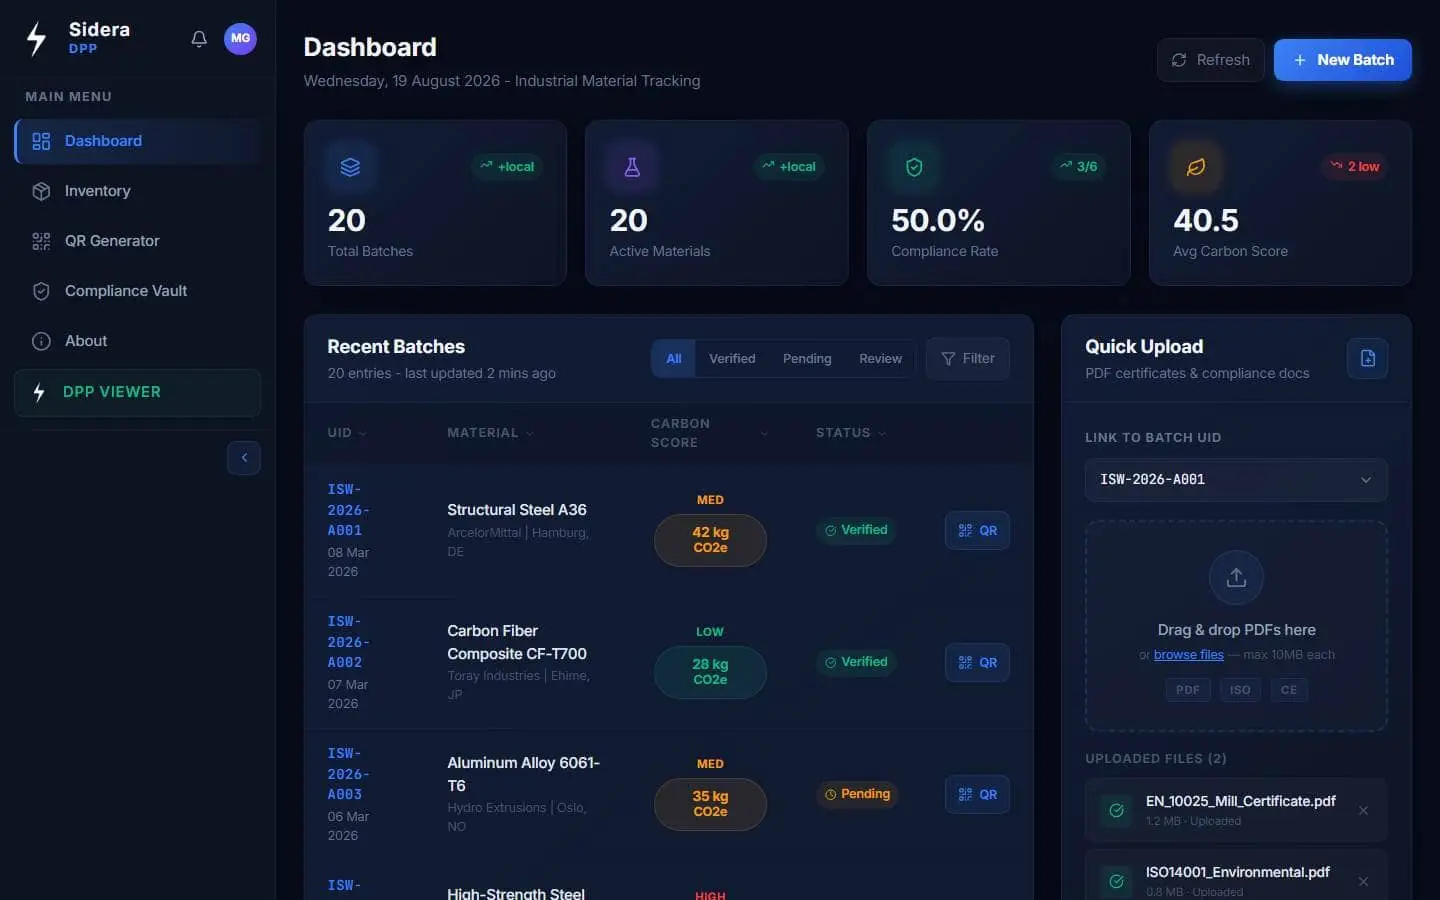Open the Filter options

[x=968, y=359]
